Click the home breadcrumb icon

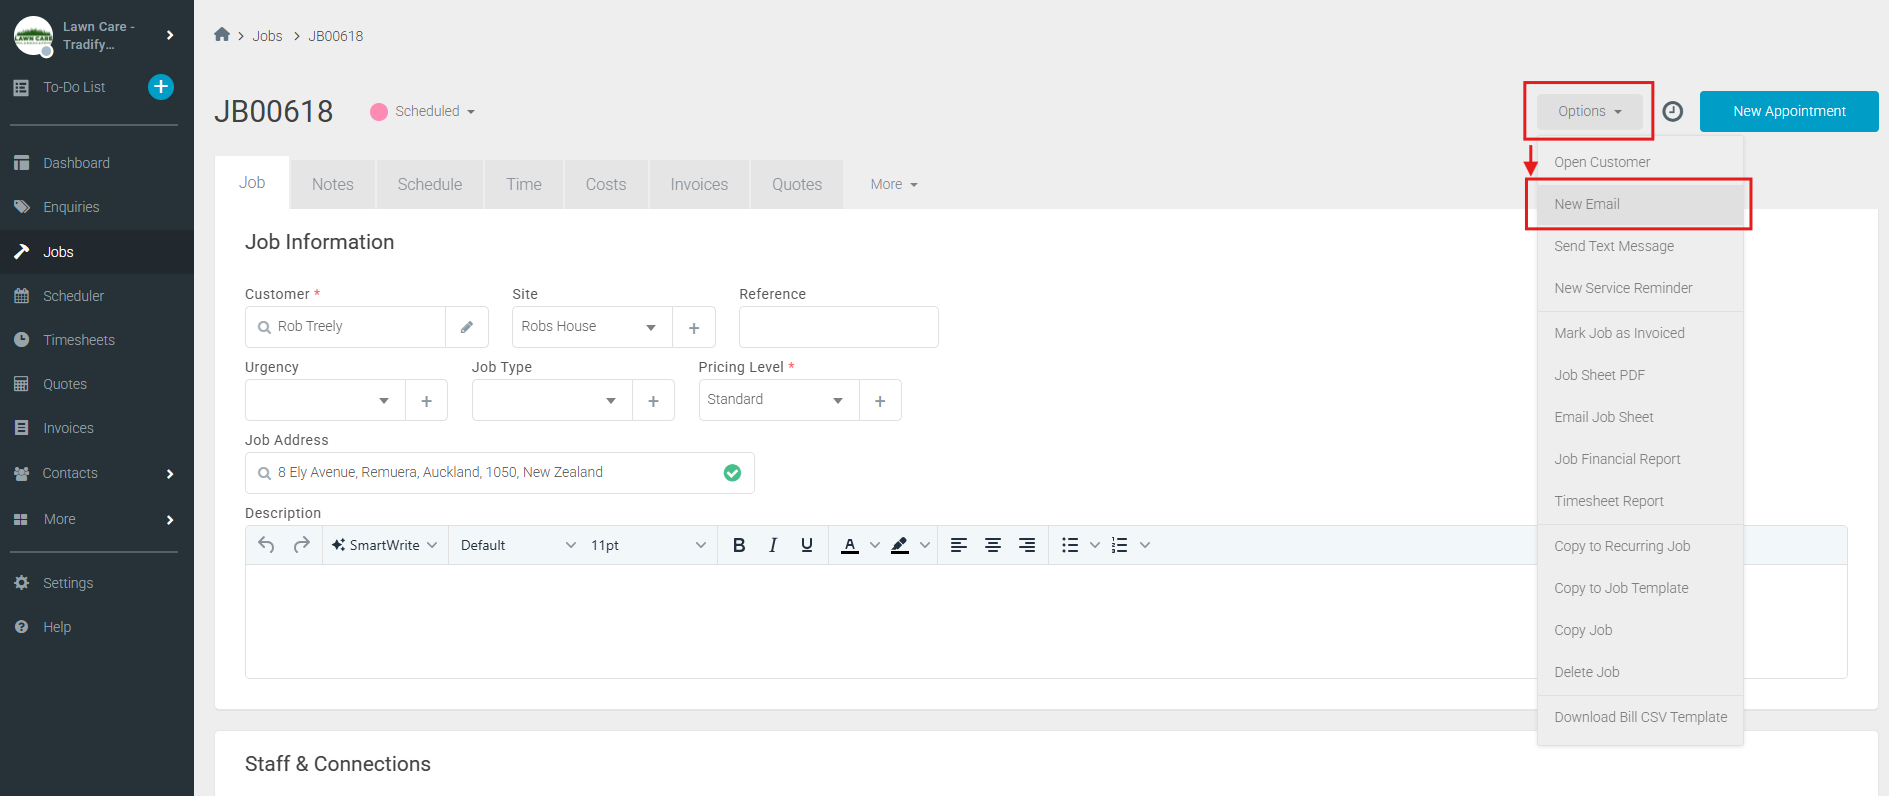click(x=222, y=35)
